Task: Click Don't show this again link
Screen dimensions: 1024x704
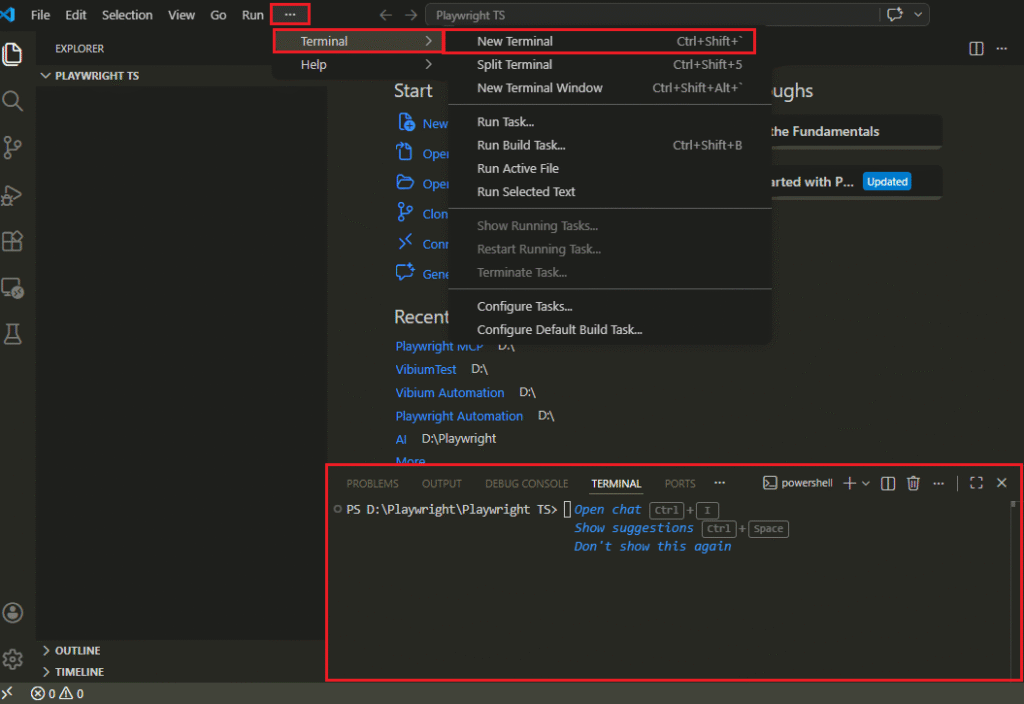Action: click(652, 547)
